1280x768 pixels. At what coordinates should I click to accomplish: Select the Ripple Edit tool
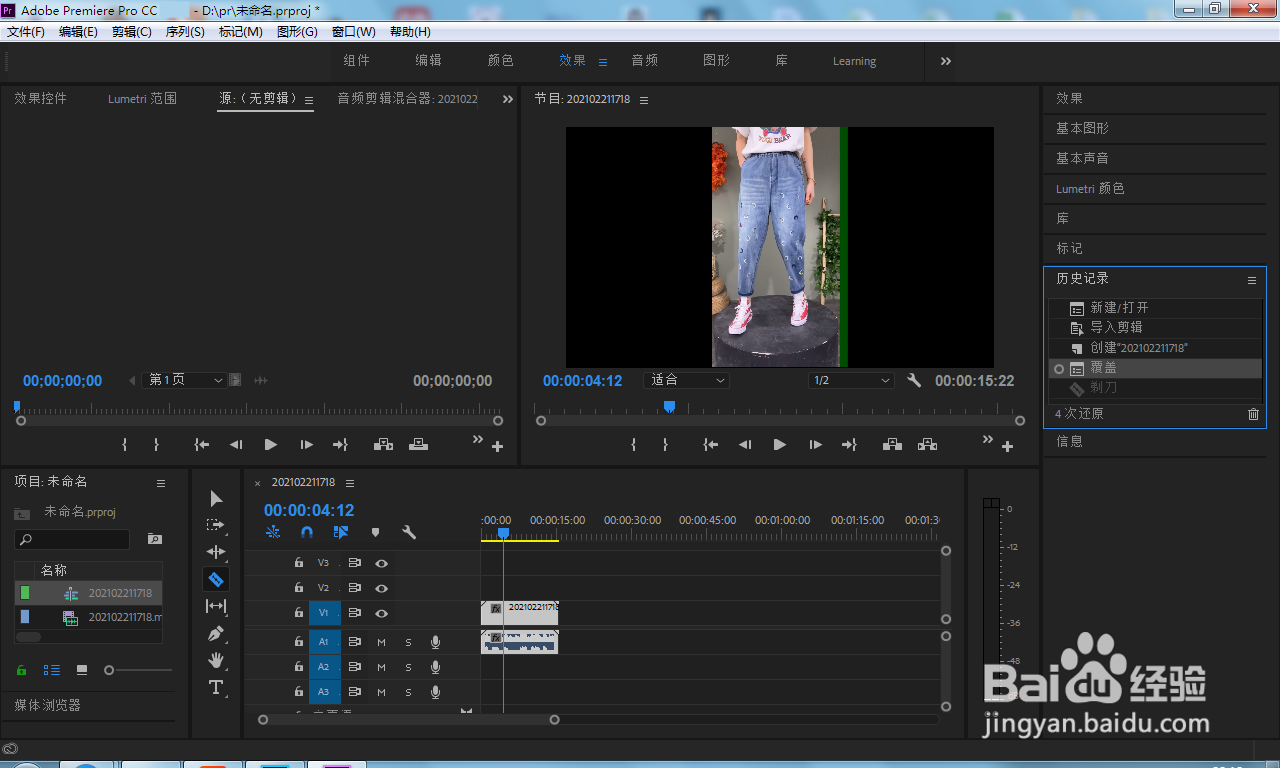tap(216, 552)
